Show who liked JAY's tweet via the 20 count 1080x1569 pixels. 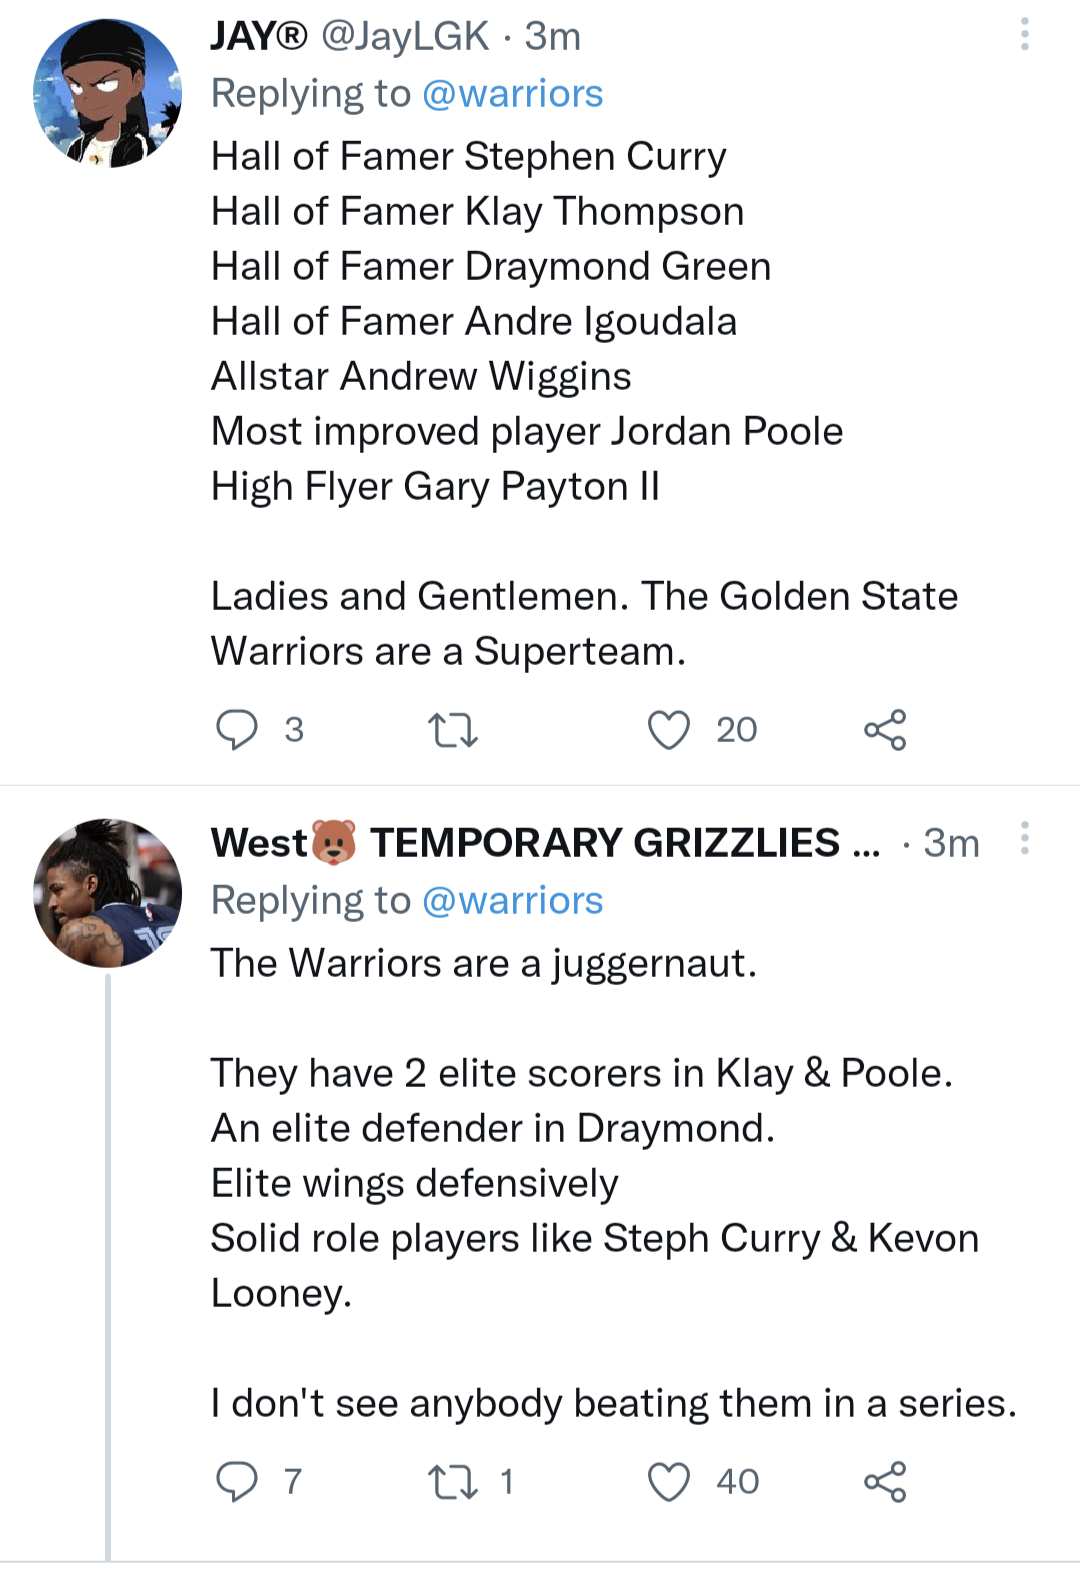click(733, 730)
